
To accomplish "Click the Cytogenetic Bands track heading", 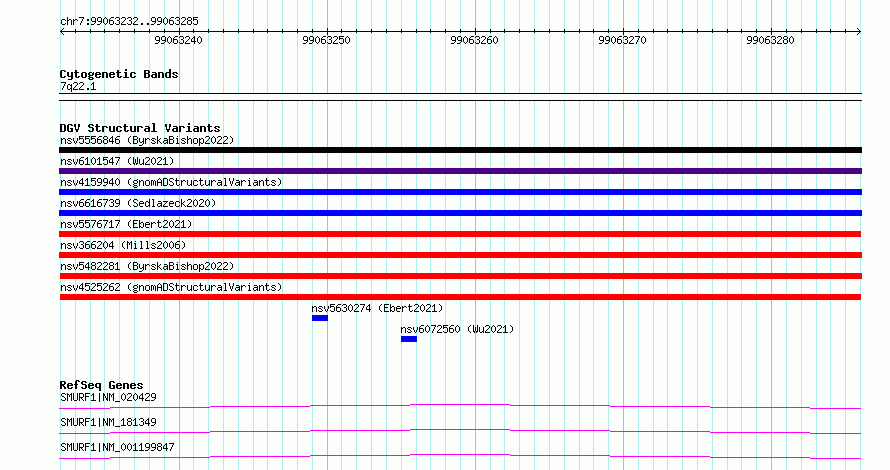I will pos(119,74).
